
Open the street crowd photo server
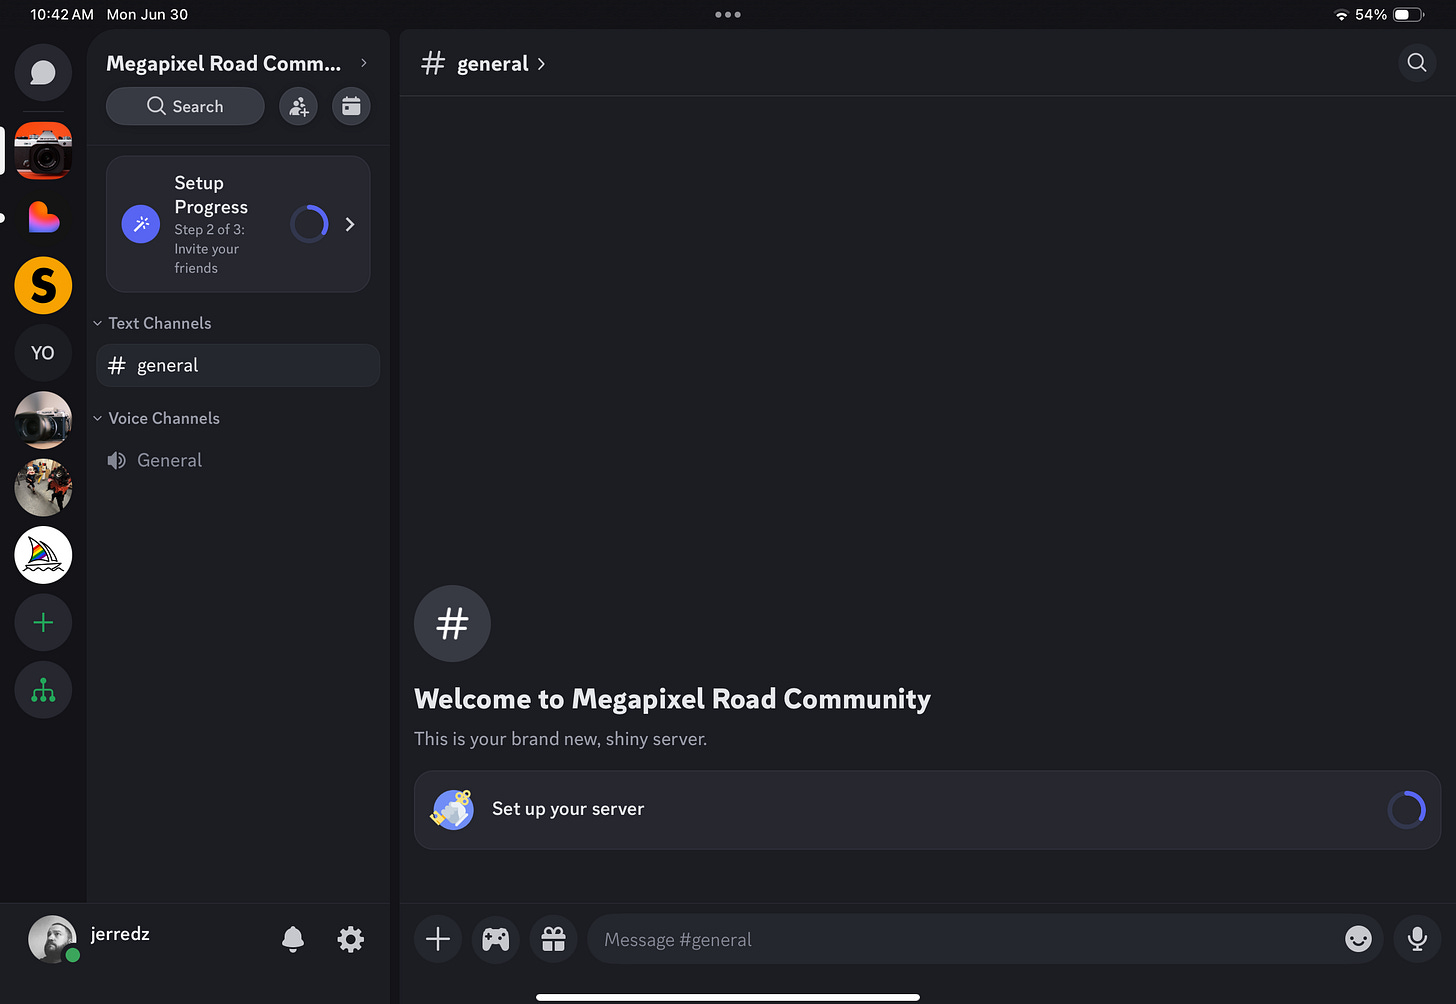pyautogui.click(x=43, y=488)
